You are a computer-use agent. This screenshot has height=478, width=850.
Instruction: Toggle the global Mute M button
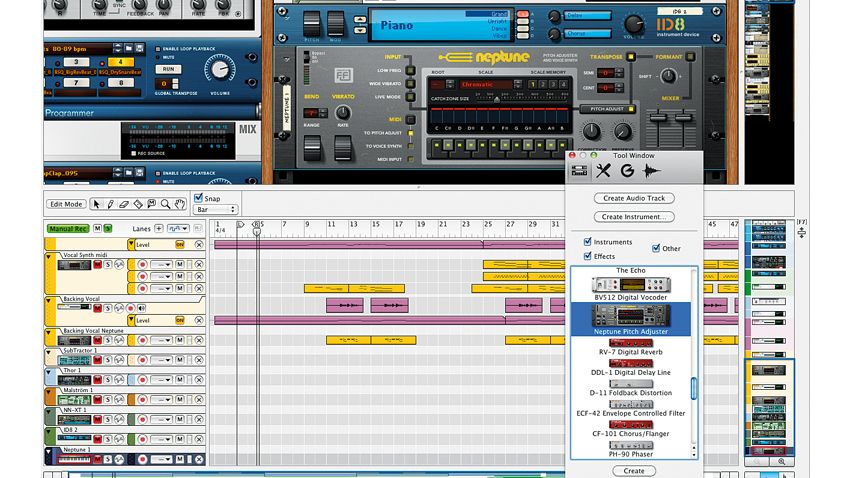[x=98, y=229]
